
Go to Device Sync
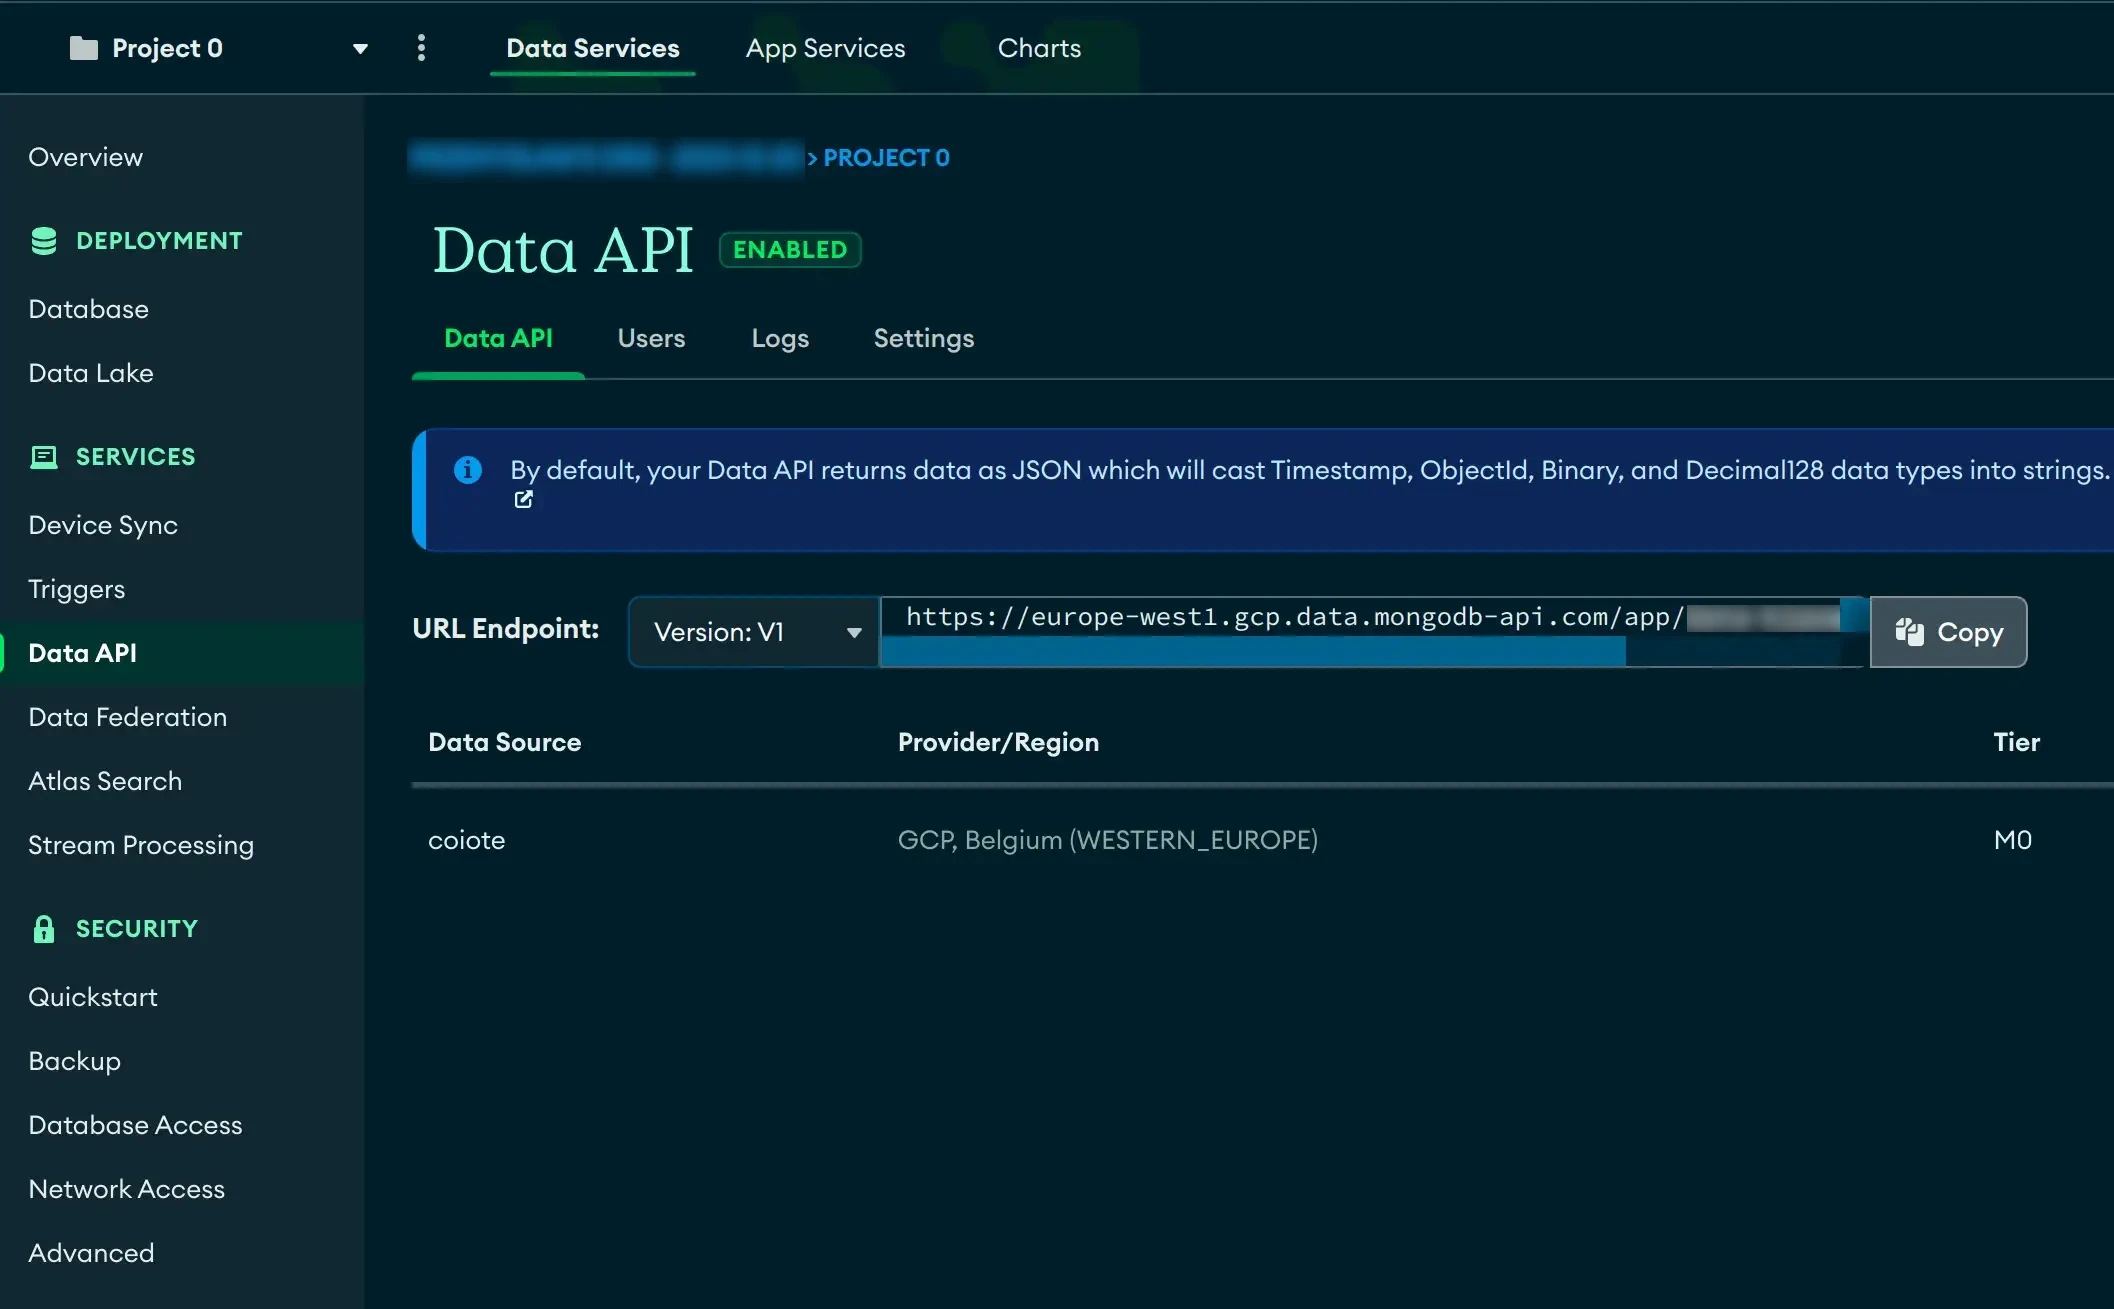(x=103, y=525)
